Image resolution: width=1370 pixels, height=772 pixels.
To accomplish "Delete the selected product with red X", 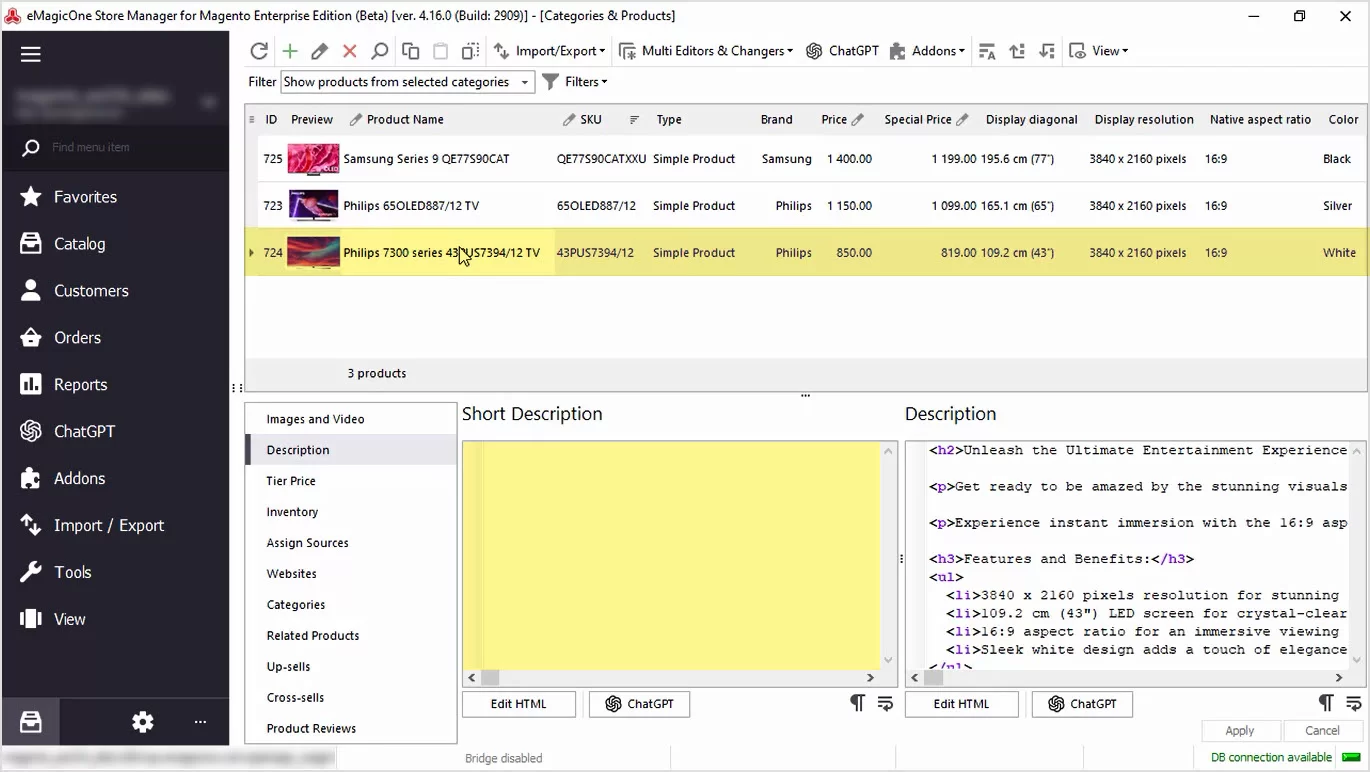I will tap(350, 51).
